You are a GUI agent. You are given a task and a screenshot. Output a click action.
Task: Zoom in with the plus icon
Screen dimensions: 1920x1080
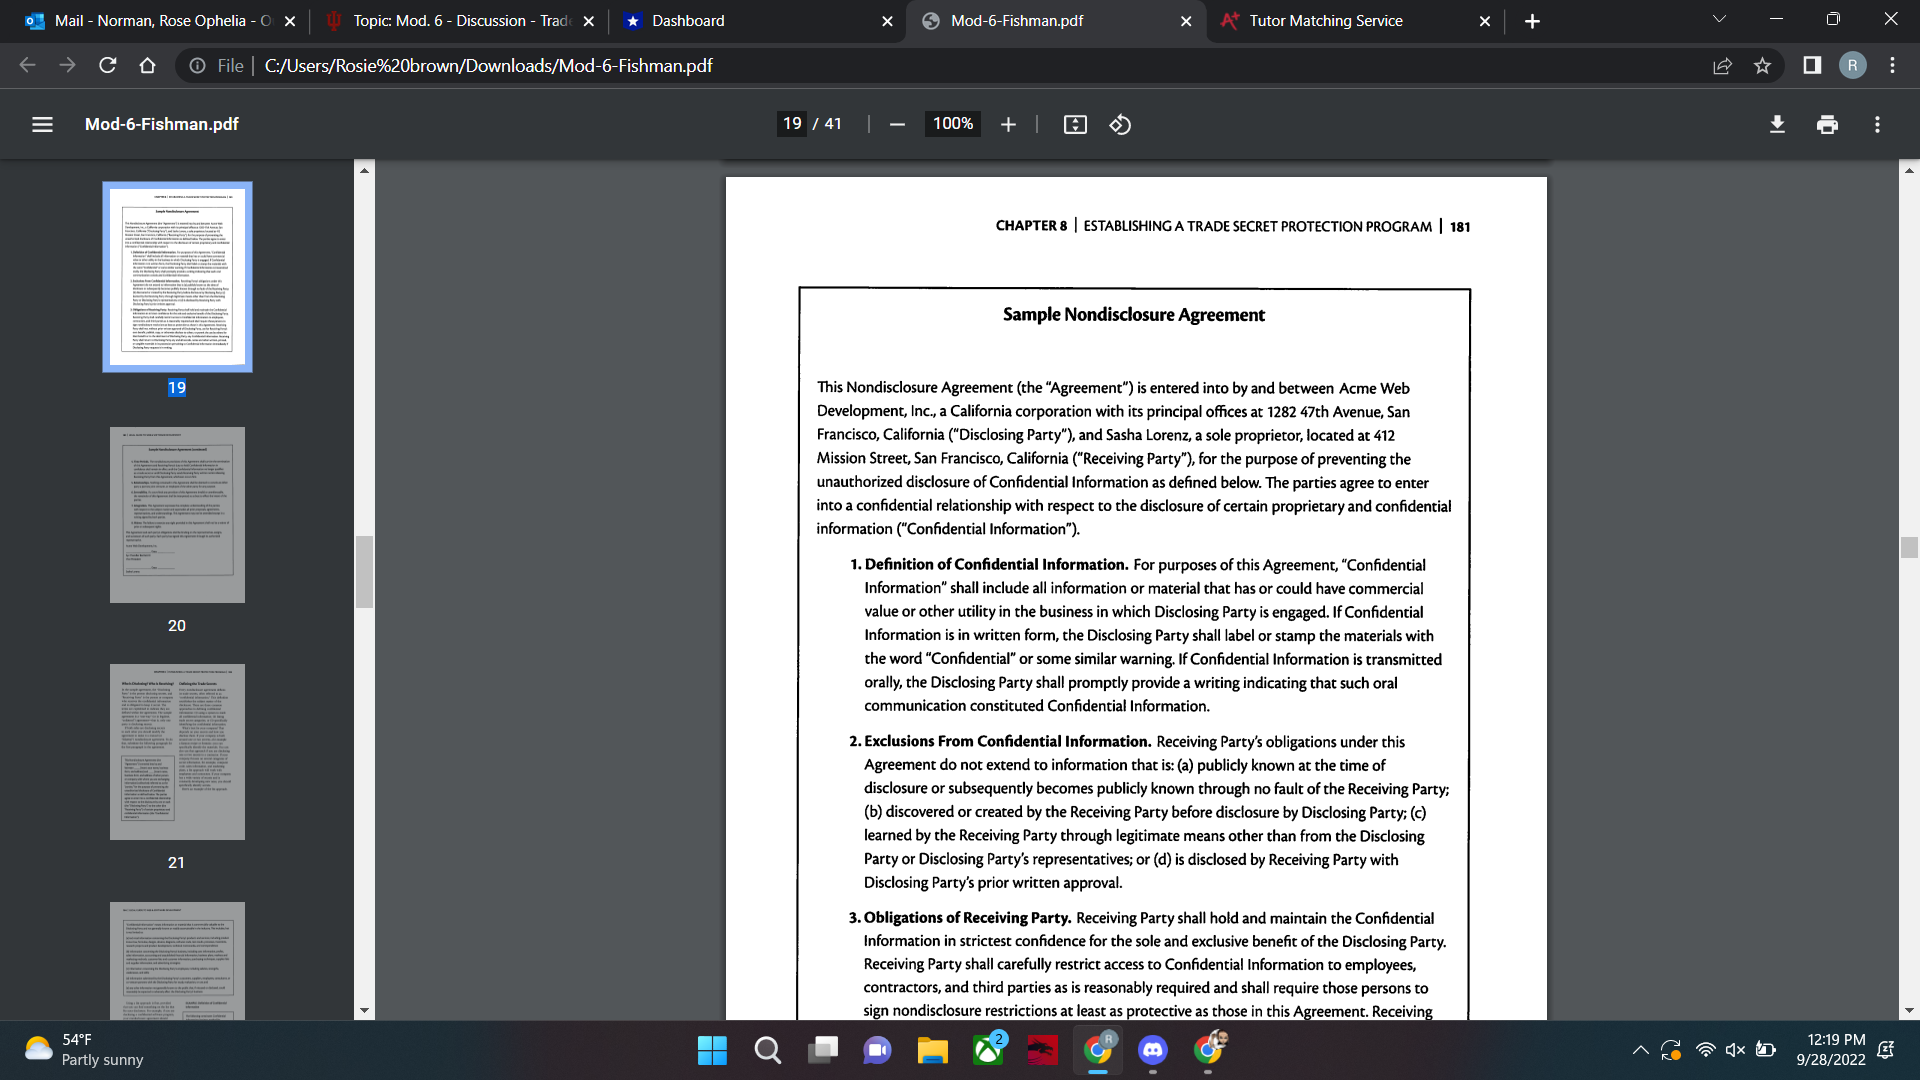click(1008, 124)
